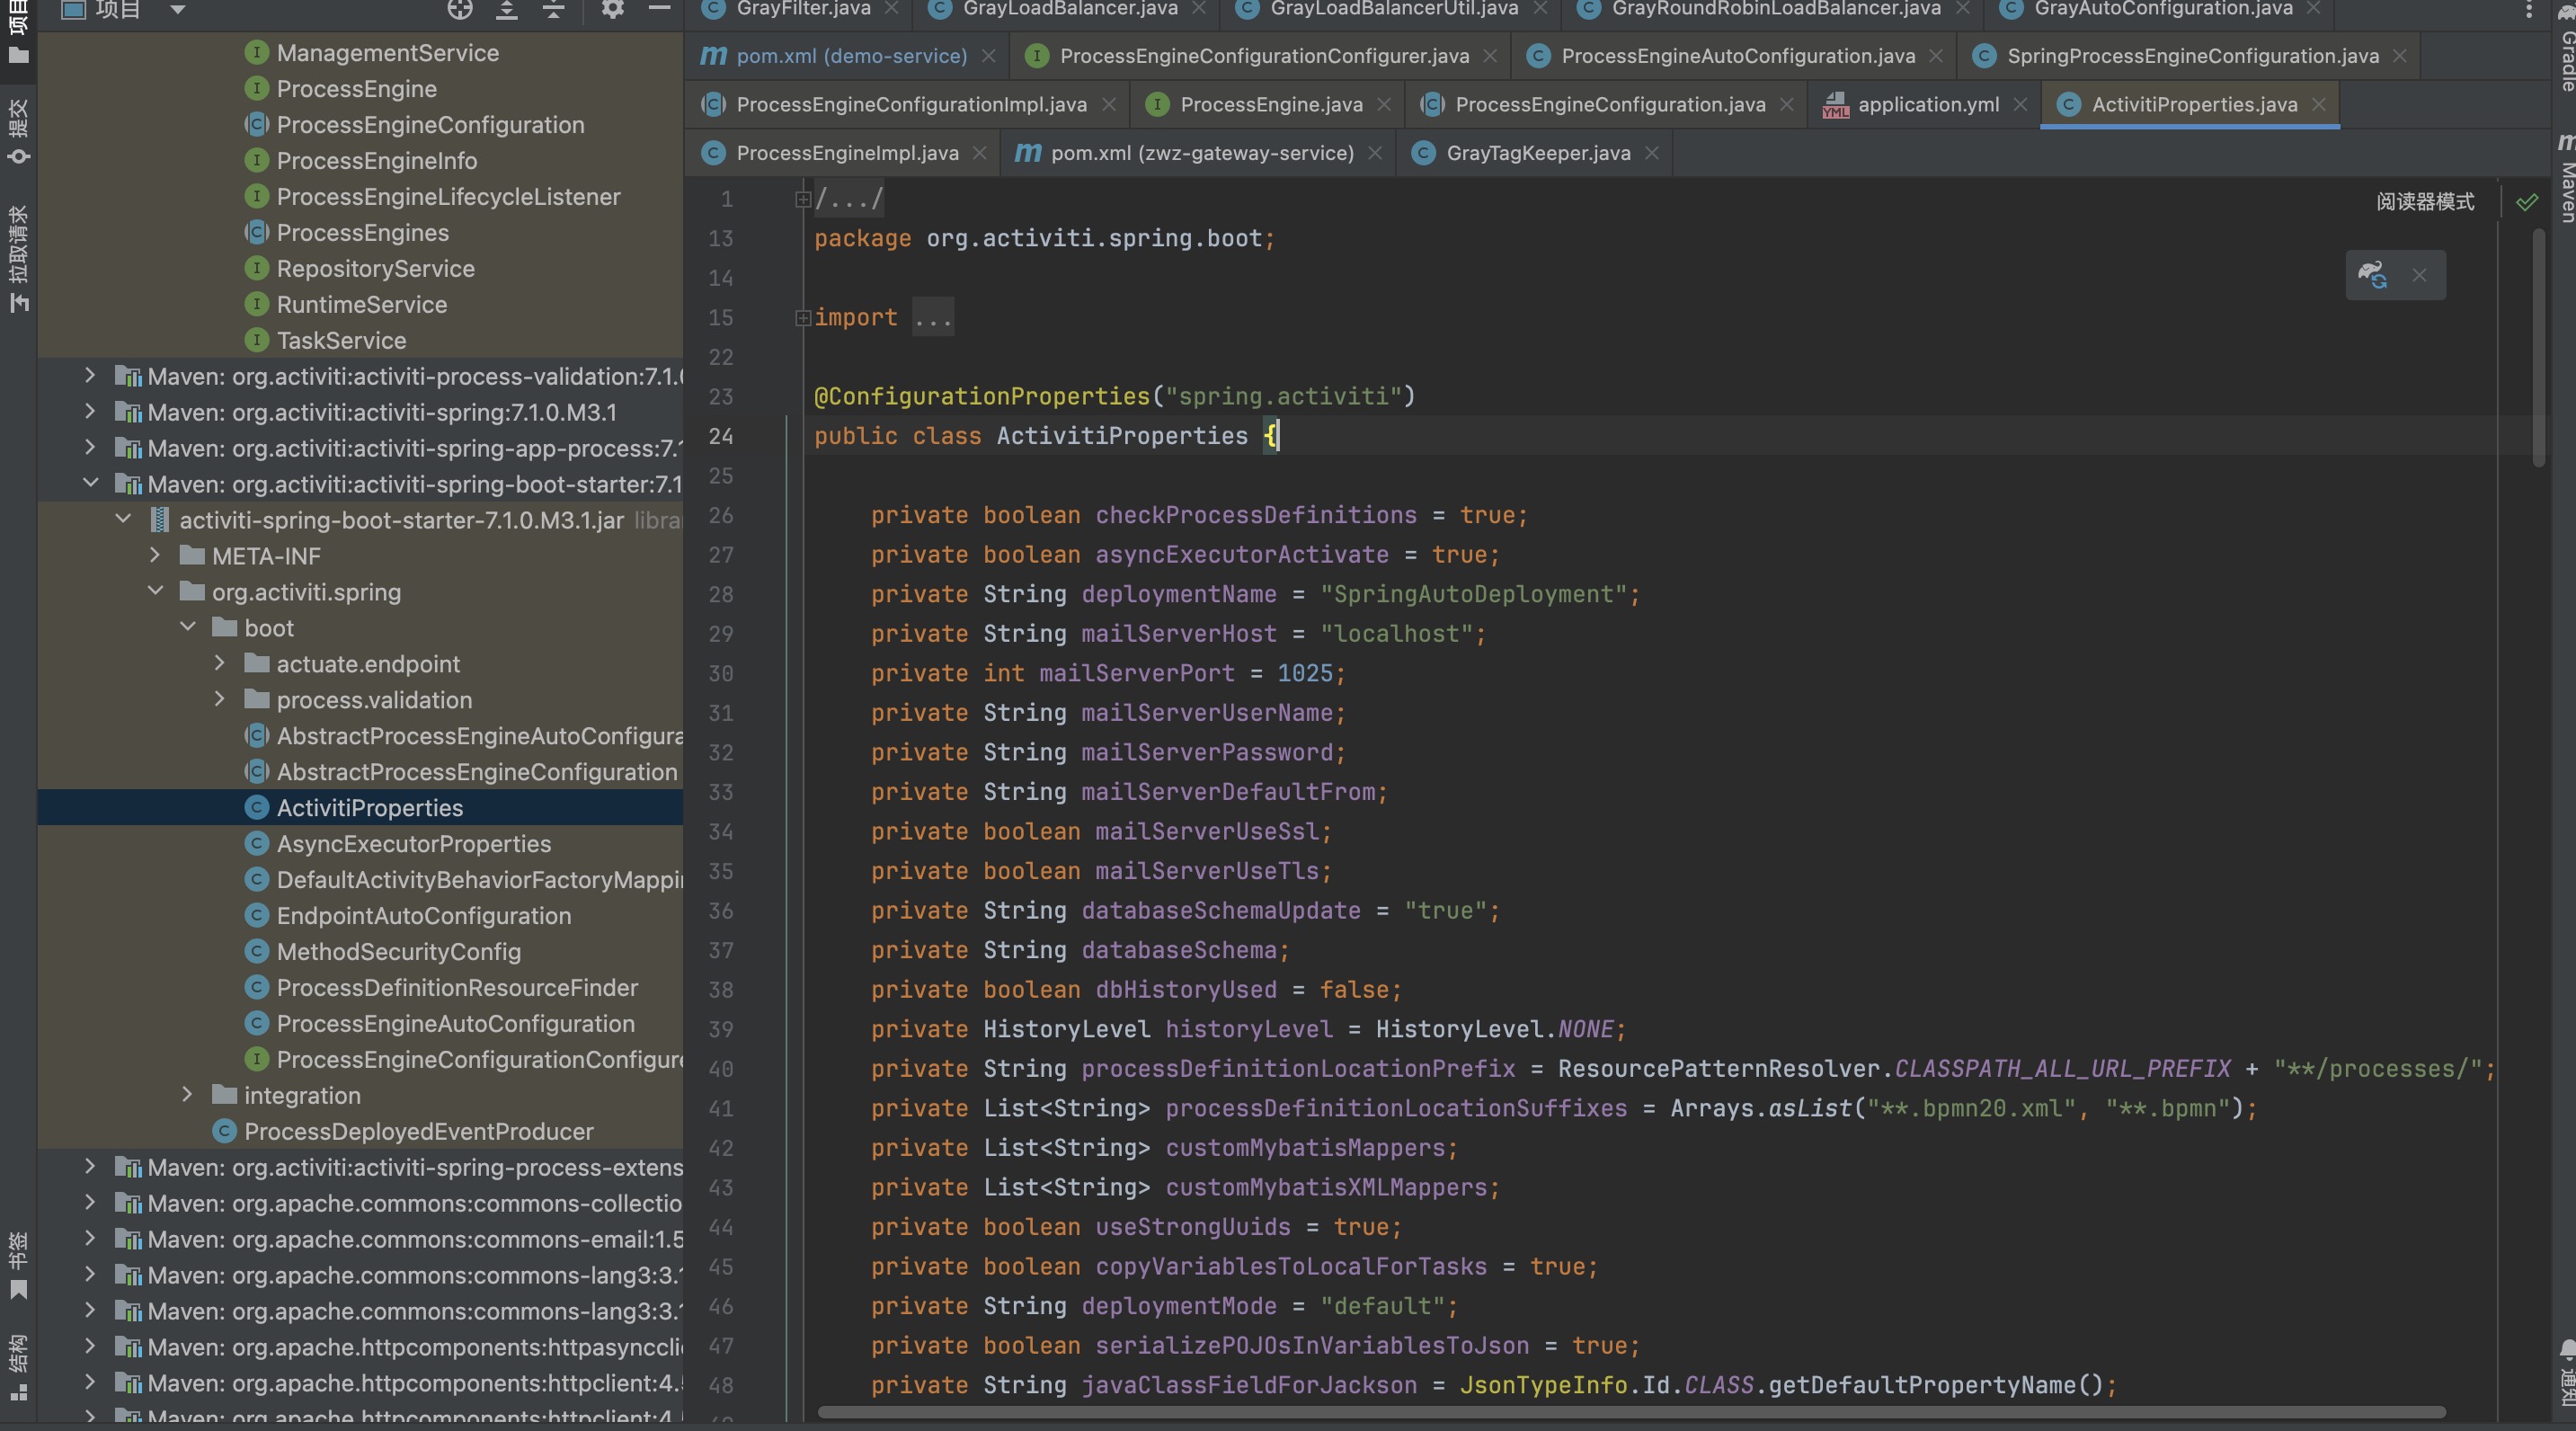Select AsyncExecutorProperties class in project tree
Viewport: 2576px width, 1431px height.
point(413,844)
